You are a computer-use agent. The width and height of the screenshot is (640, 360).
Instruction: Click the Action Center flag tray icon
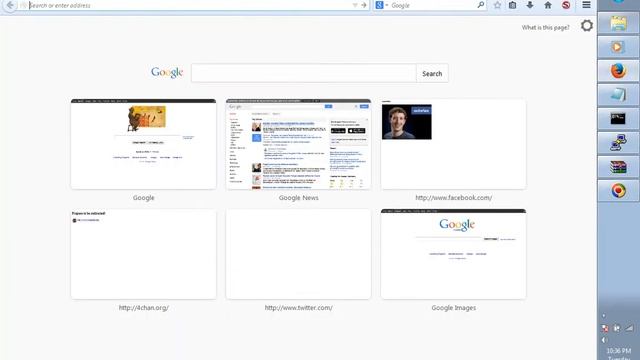(x=605, y=328)
